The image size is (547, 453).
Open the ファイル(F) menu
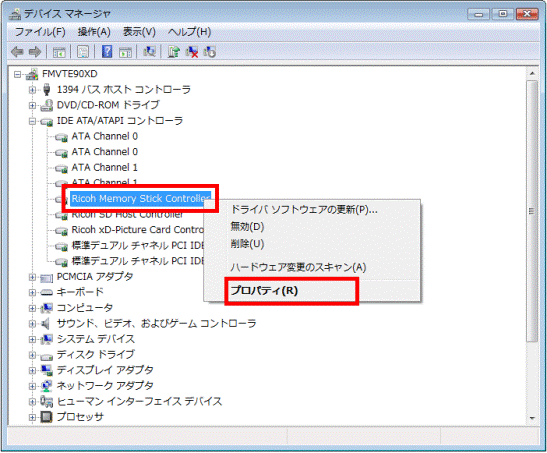(40, 32)
